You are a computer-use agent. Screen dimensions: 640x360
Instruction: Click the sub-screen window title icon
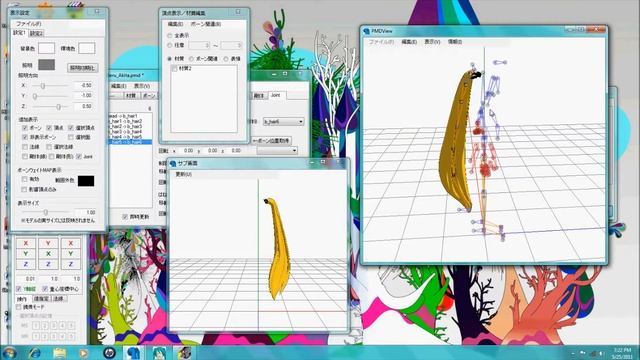tap(173, 163)
